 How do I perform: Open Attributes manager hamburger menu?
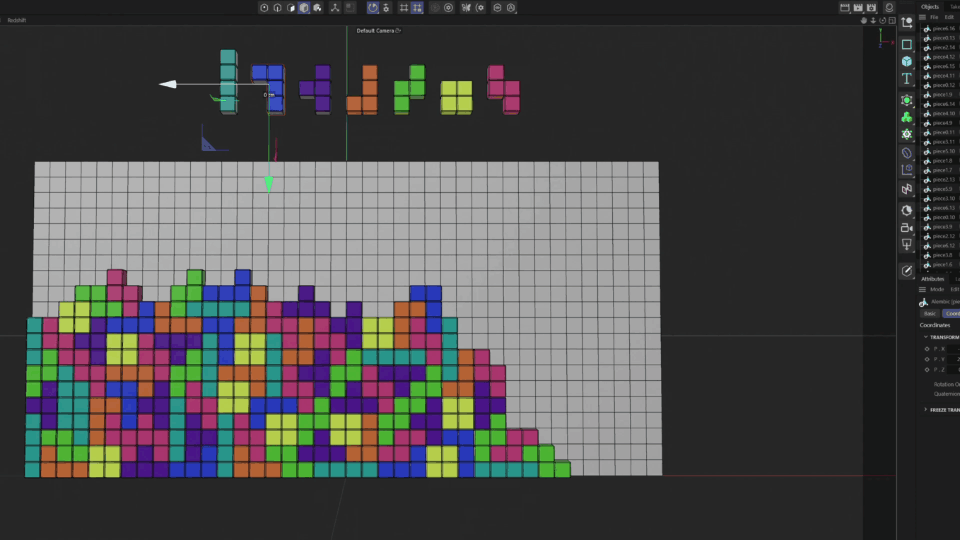(x=923, y=290)
